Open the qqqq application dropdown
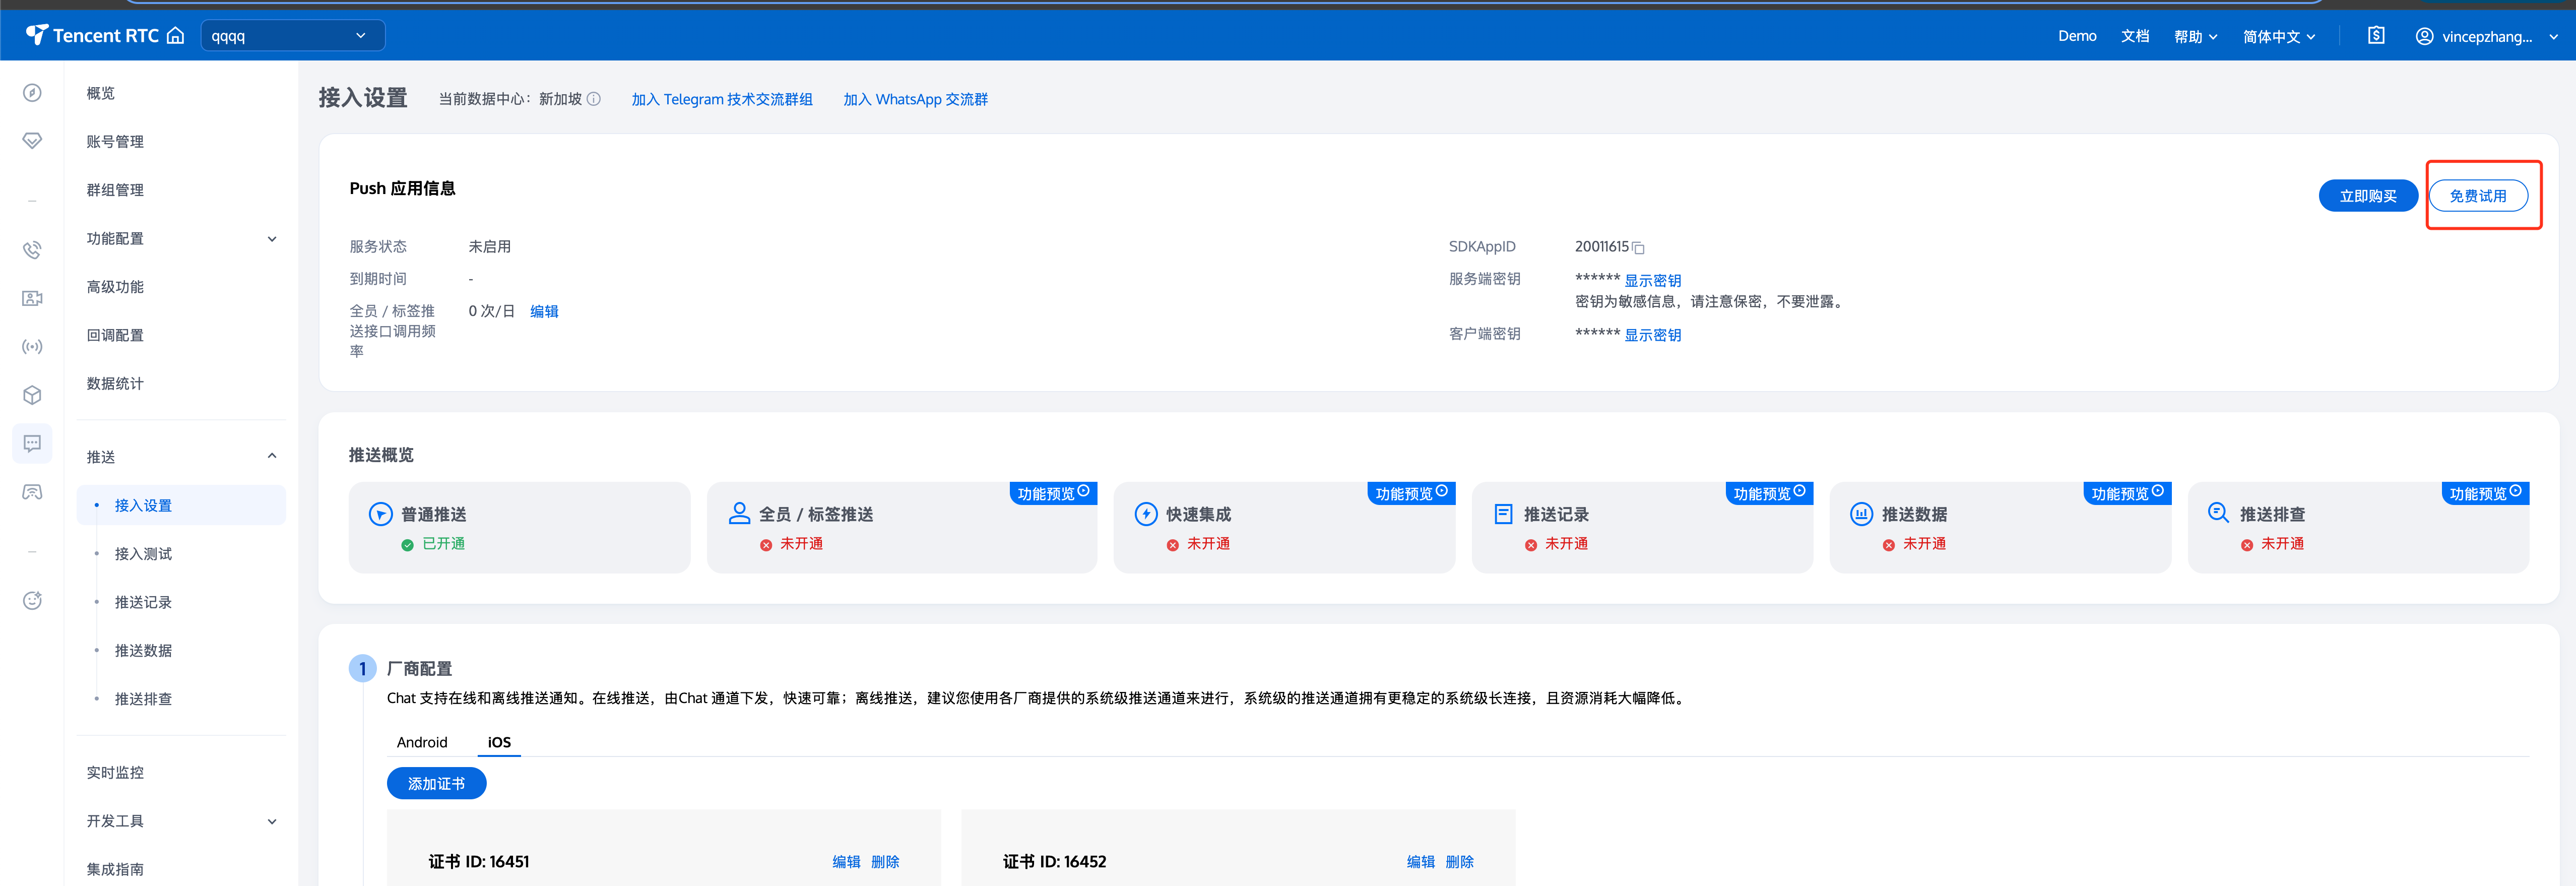Viewport: 2576px width, 886px height. point(292,36)
